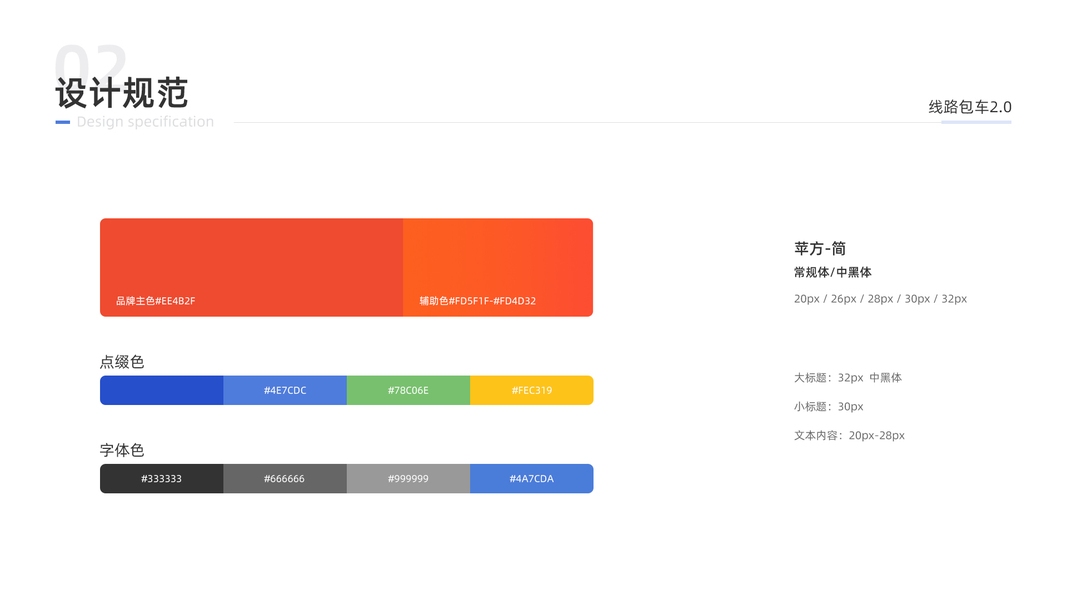Click the 点缀色 section label

(x=122, y=362)
